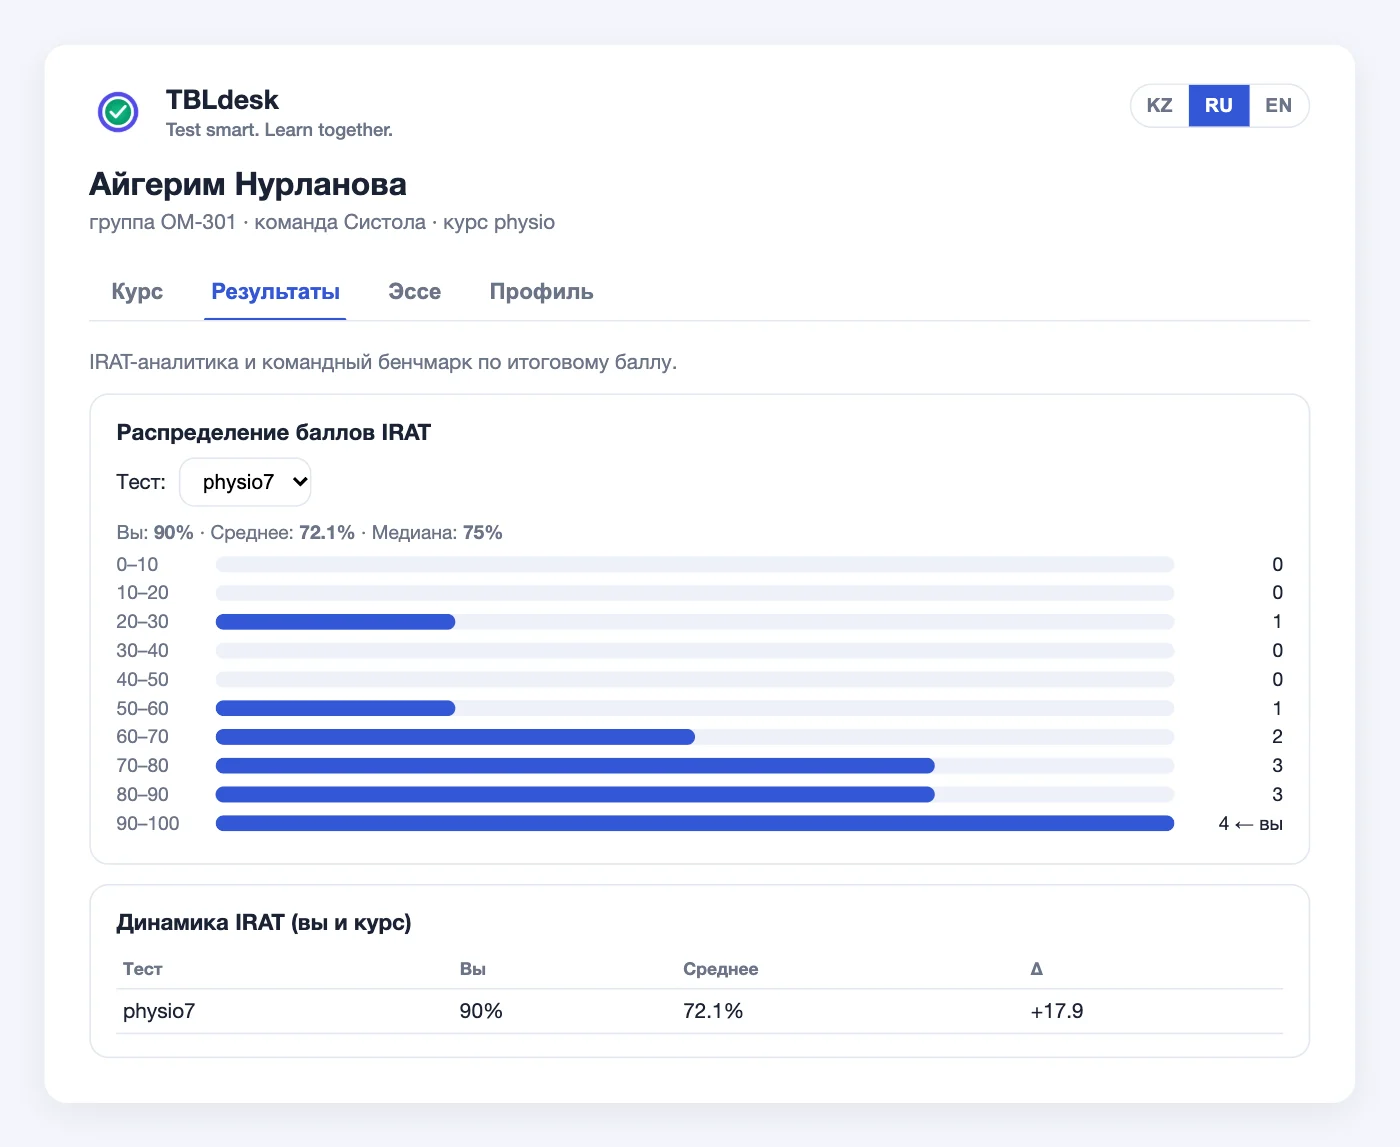Screen dimensions: 1400x1147
Task: Open the Курс tab
Action: 137,292
